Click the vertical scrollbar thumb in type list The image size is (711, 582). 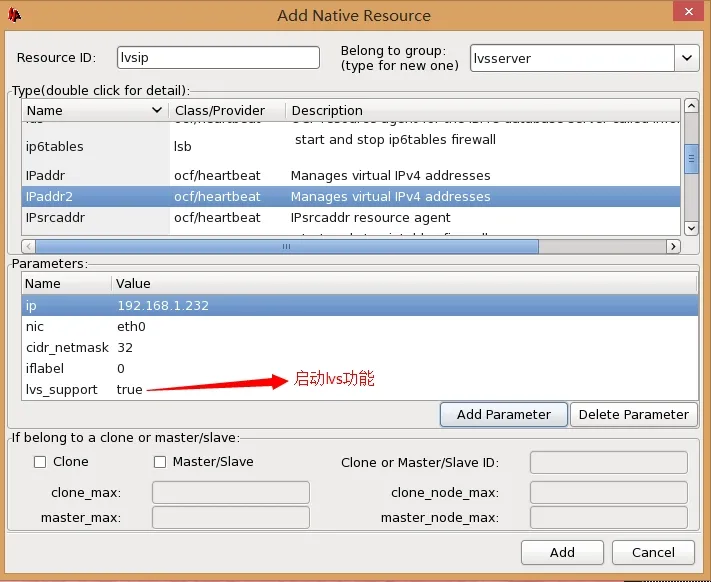click(x=691, y=159)
